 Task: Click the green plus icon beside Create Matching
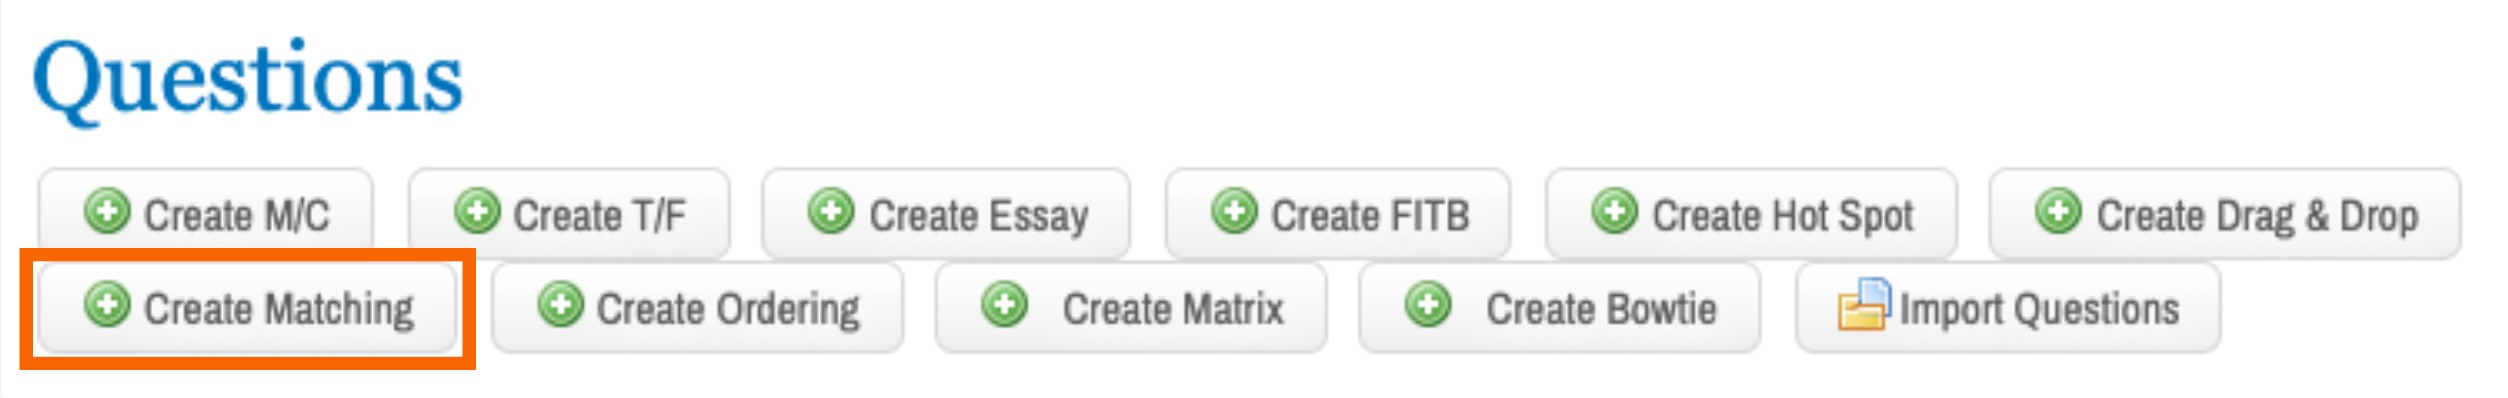point(107,305)
